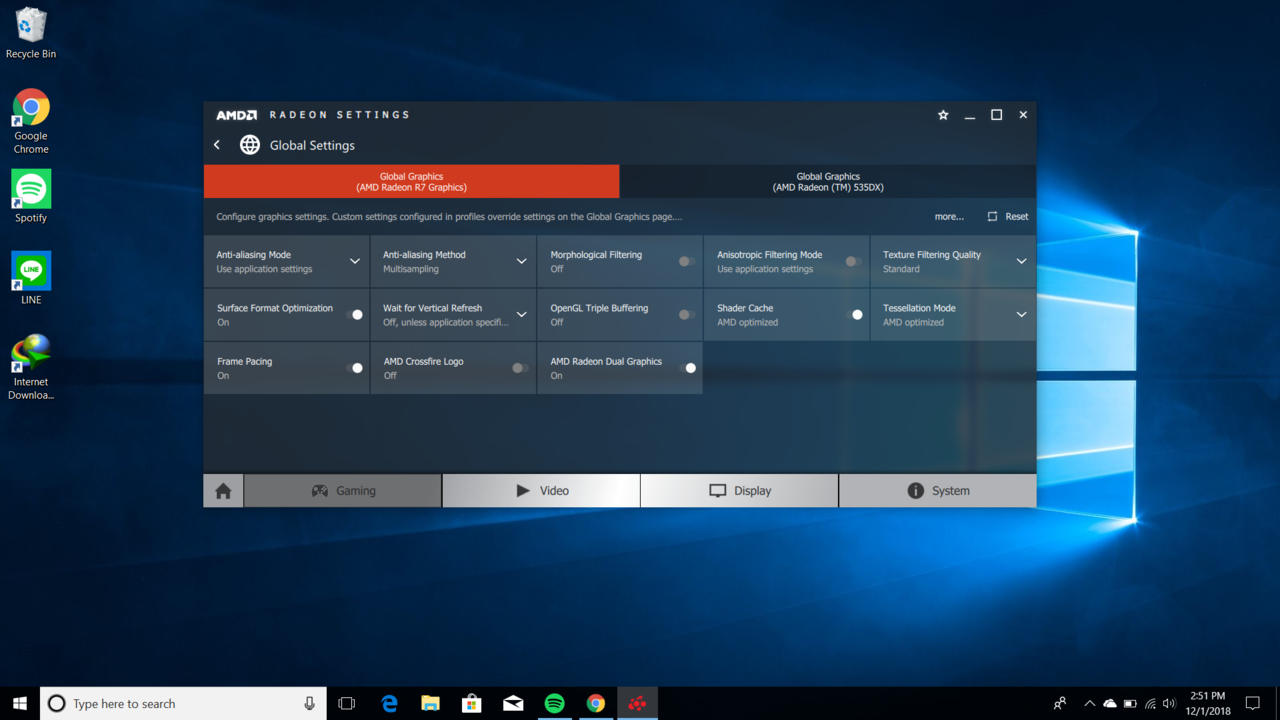This screenshot has width=1280, height=720.
Task: Check battery status tray icon
Action: pyautogui.click(x=1130, y=704)
